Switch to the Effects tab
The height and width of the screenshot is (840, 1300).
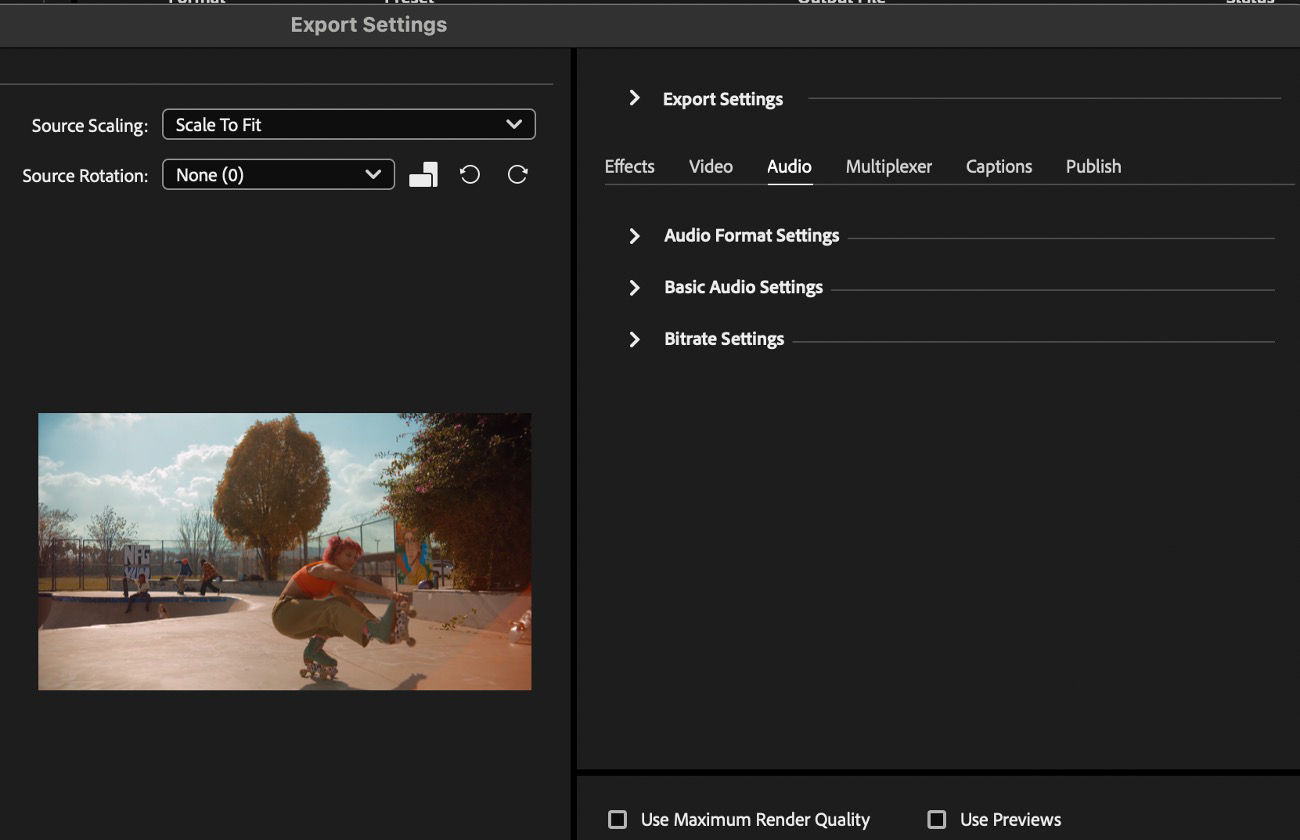[x=629, y=166]
